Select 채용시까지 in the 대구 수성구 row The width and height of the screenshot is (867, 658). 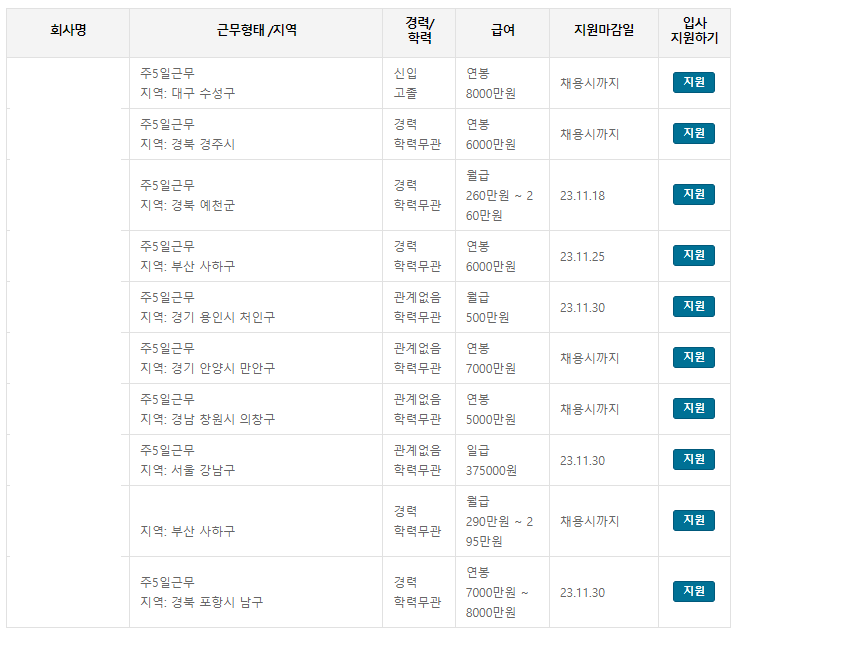[x=589, y=83]
